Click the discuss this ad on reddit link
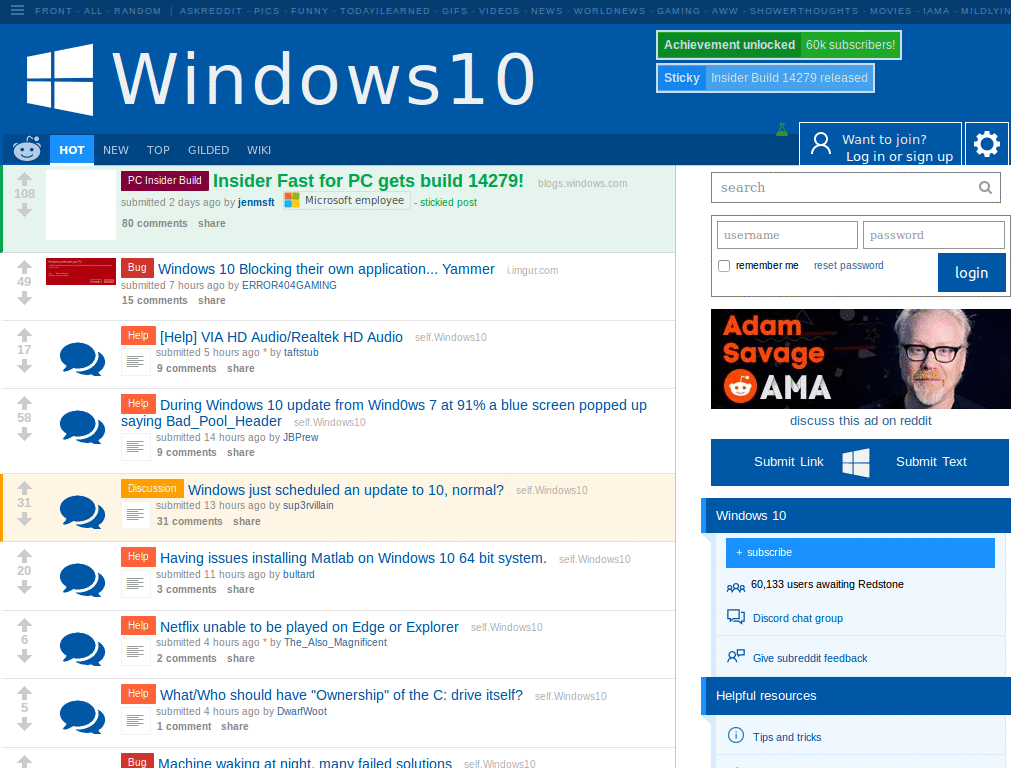The image size is (1024, 768). coord(860,421)
